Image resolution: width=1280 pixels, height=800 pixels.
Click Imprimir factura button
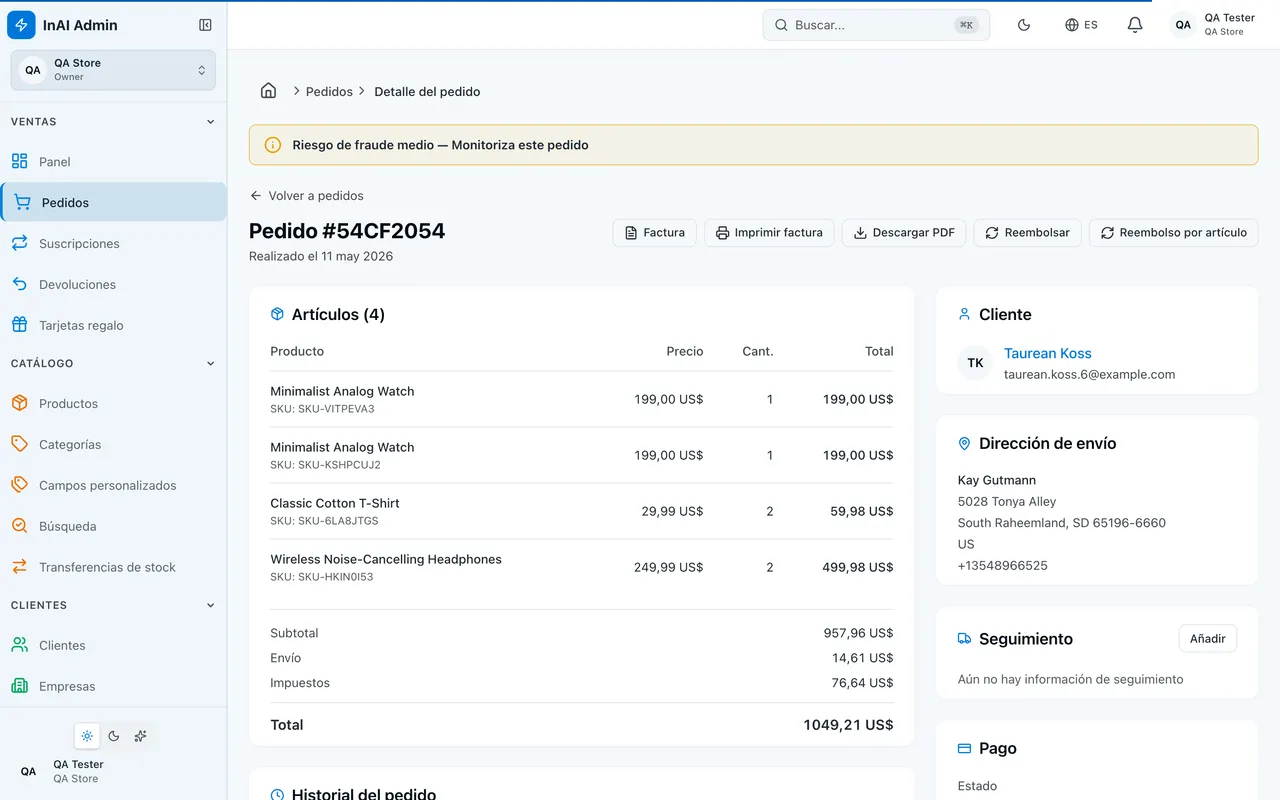(x=770, y=233)
